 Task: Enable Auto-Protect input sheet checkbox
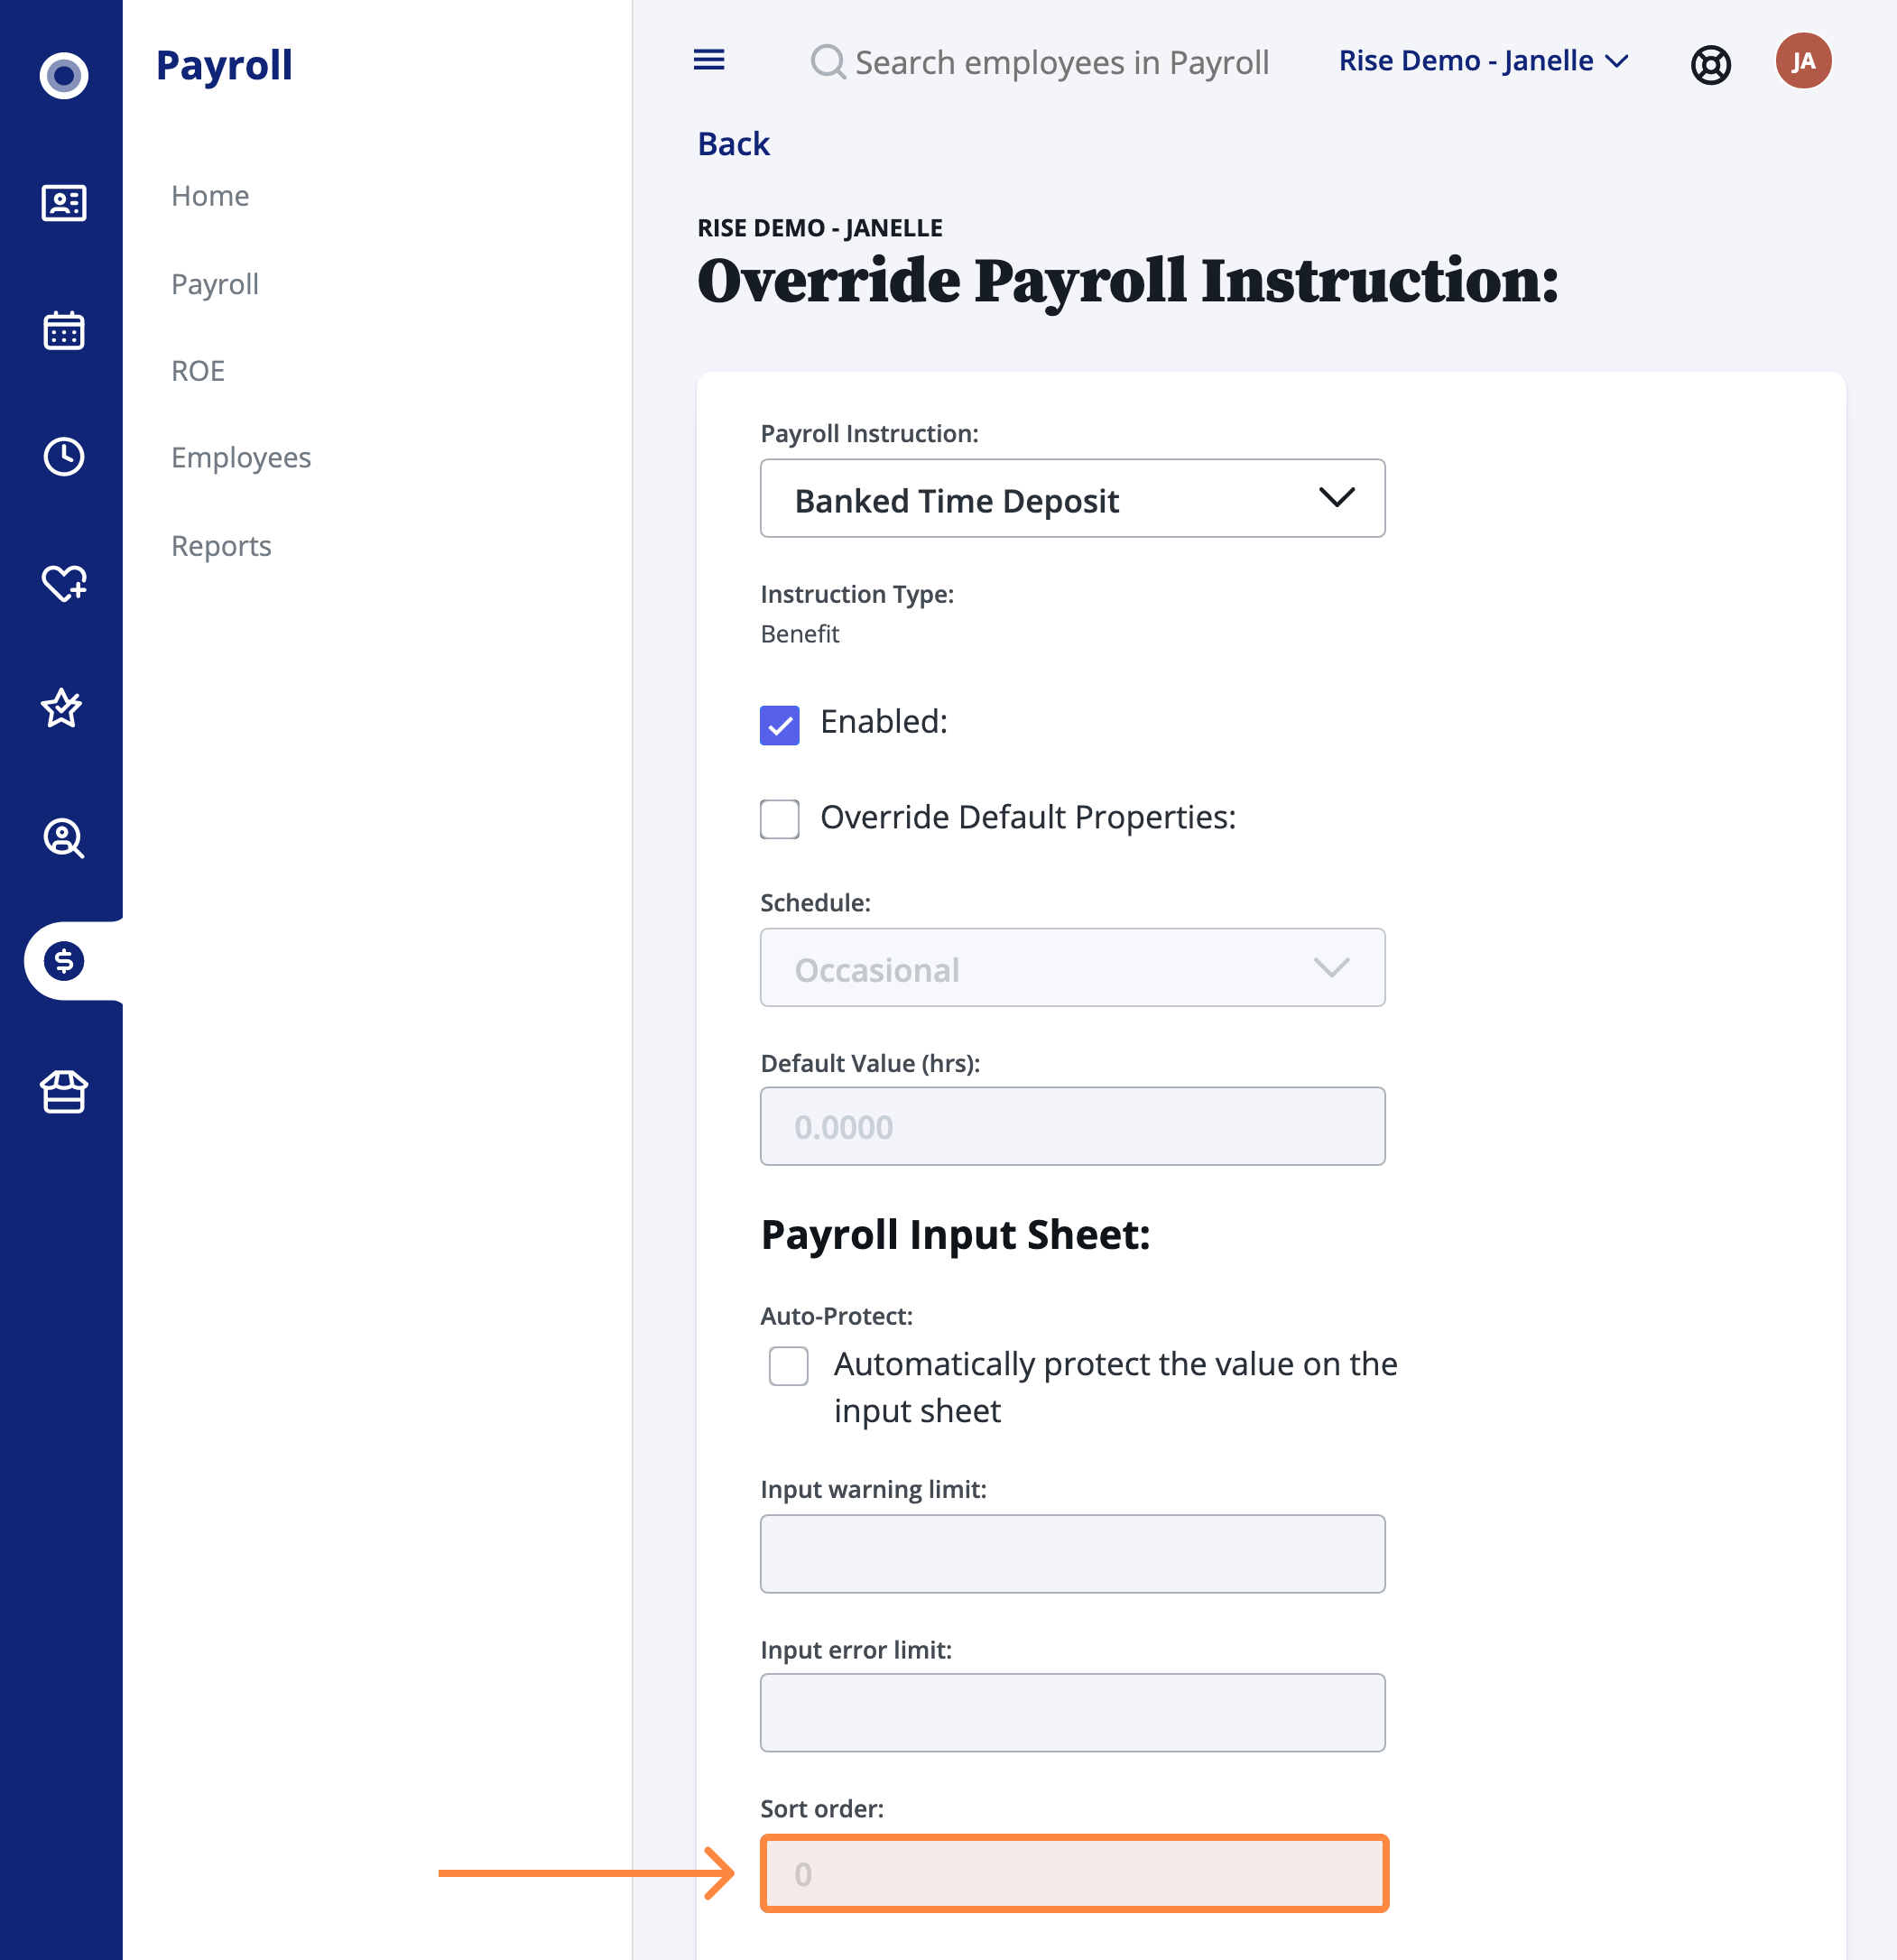pos(788,1366)
